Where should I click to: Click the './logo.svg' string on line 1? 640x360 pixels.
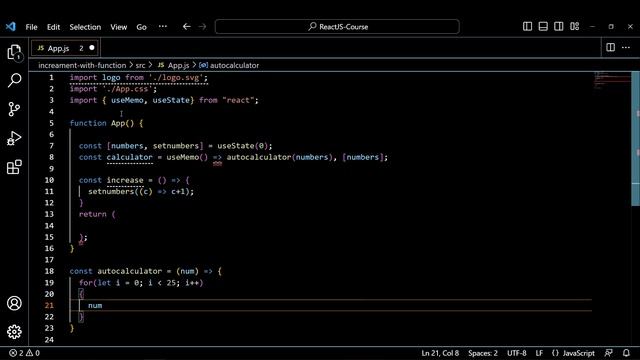click(176, 77)
